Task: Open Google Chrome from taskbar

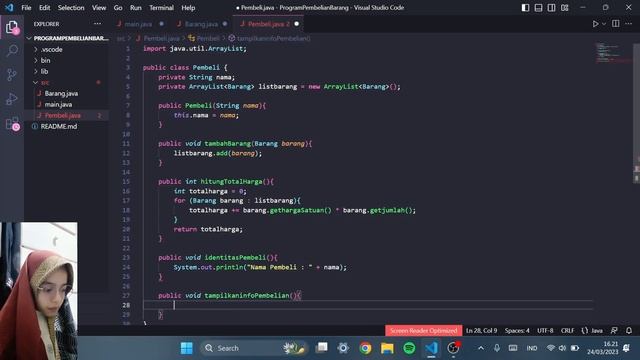Action: point(365,348)
